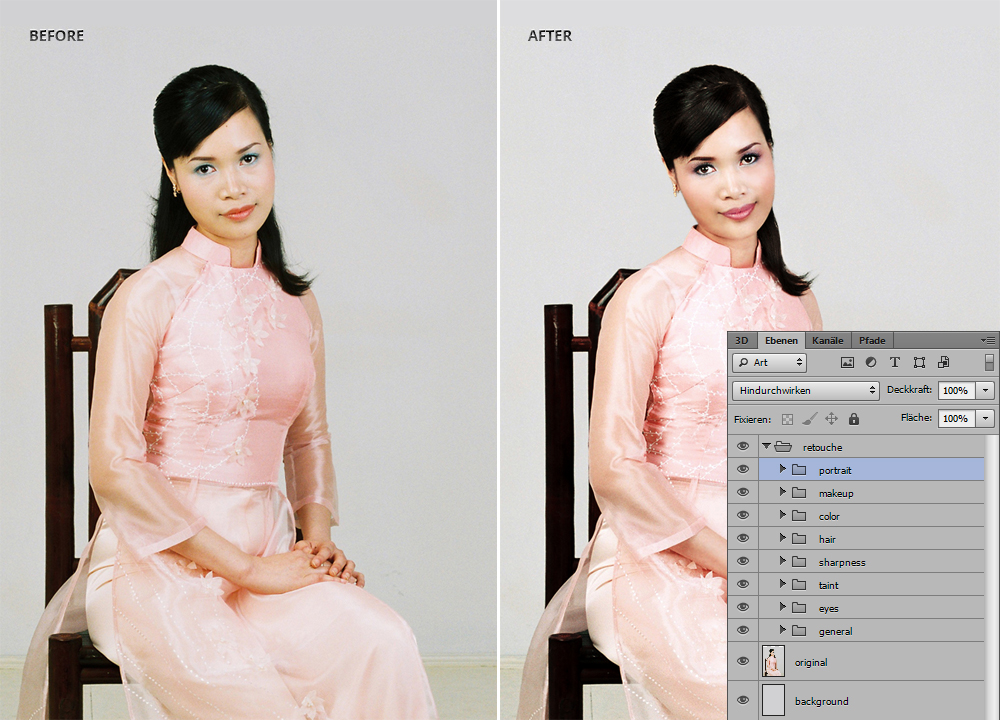Select the sharpness group name
The width and height of the screenshot is (1000, 720).
842,562
